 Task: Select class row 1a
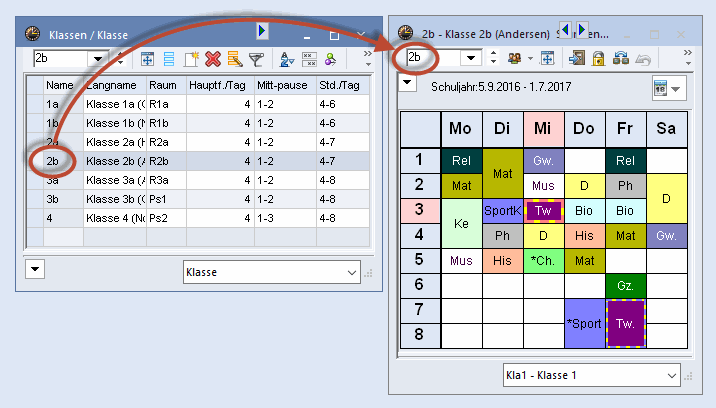click(198, 104)
